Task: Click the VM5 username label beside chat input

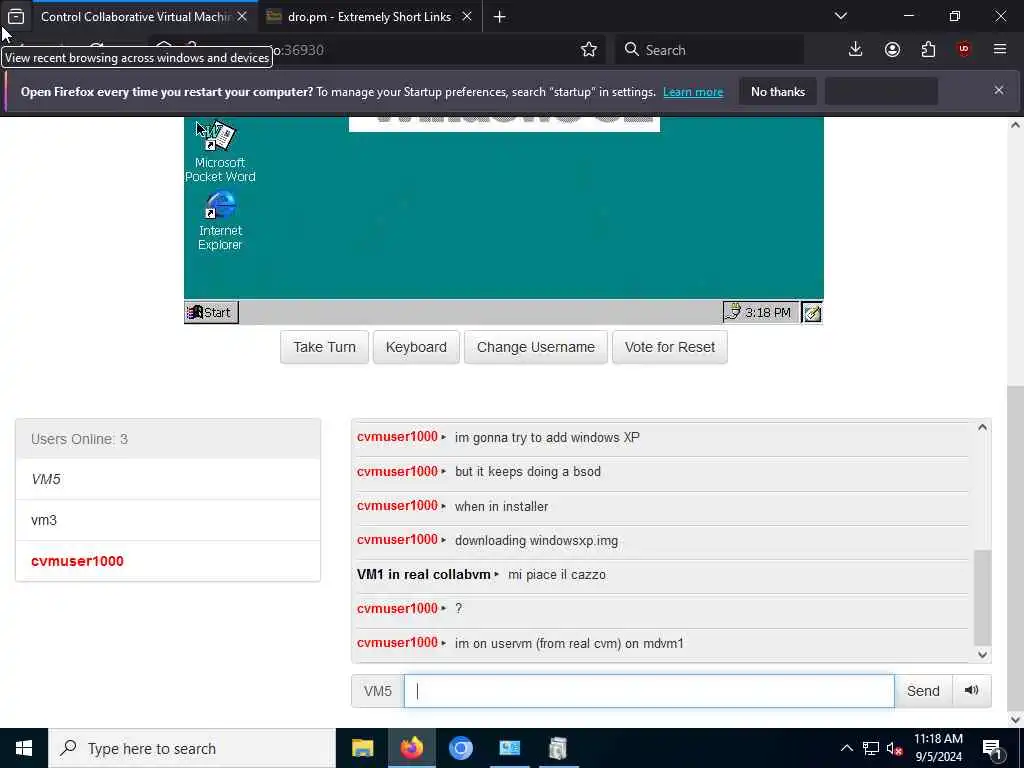Action: [x=377, y=691]
